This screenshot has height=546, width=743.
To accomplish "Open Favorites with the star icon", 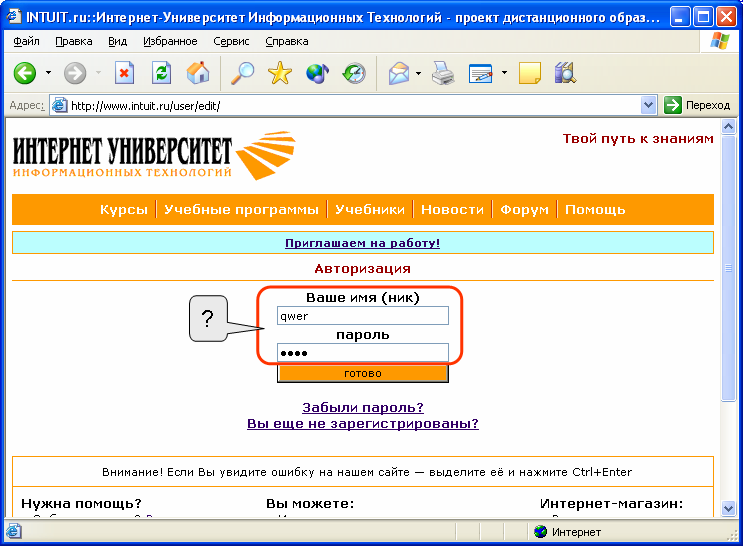I will pyautogui.click(x=280, y=73).
